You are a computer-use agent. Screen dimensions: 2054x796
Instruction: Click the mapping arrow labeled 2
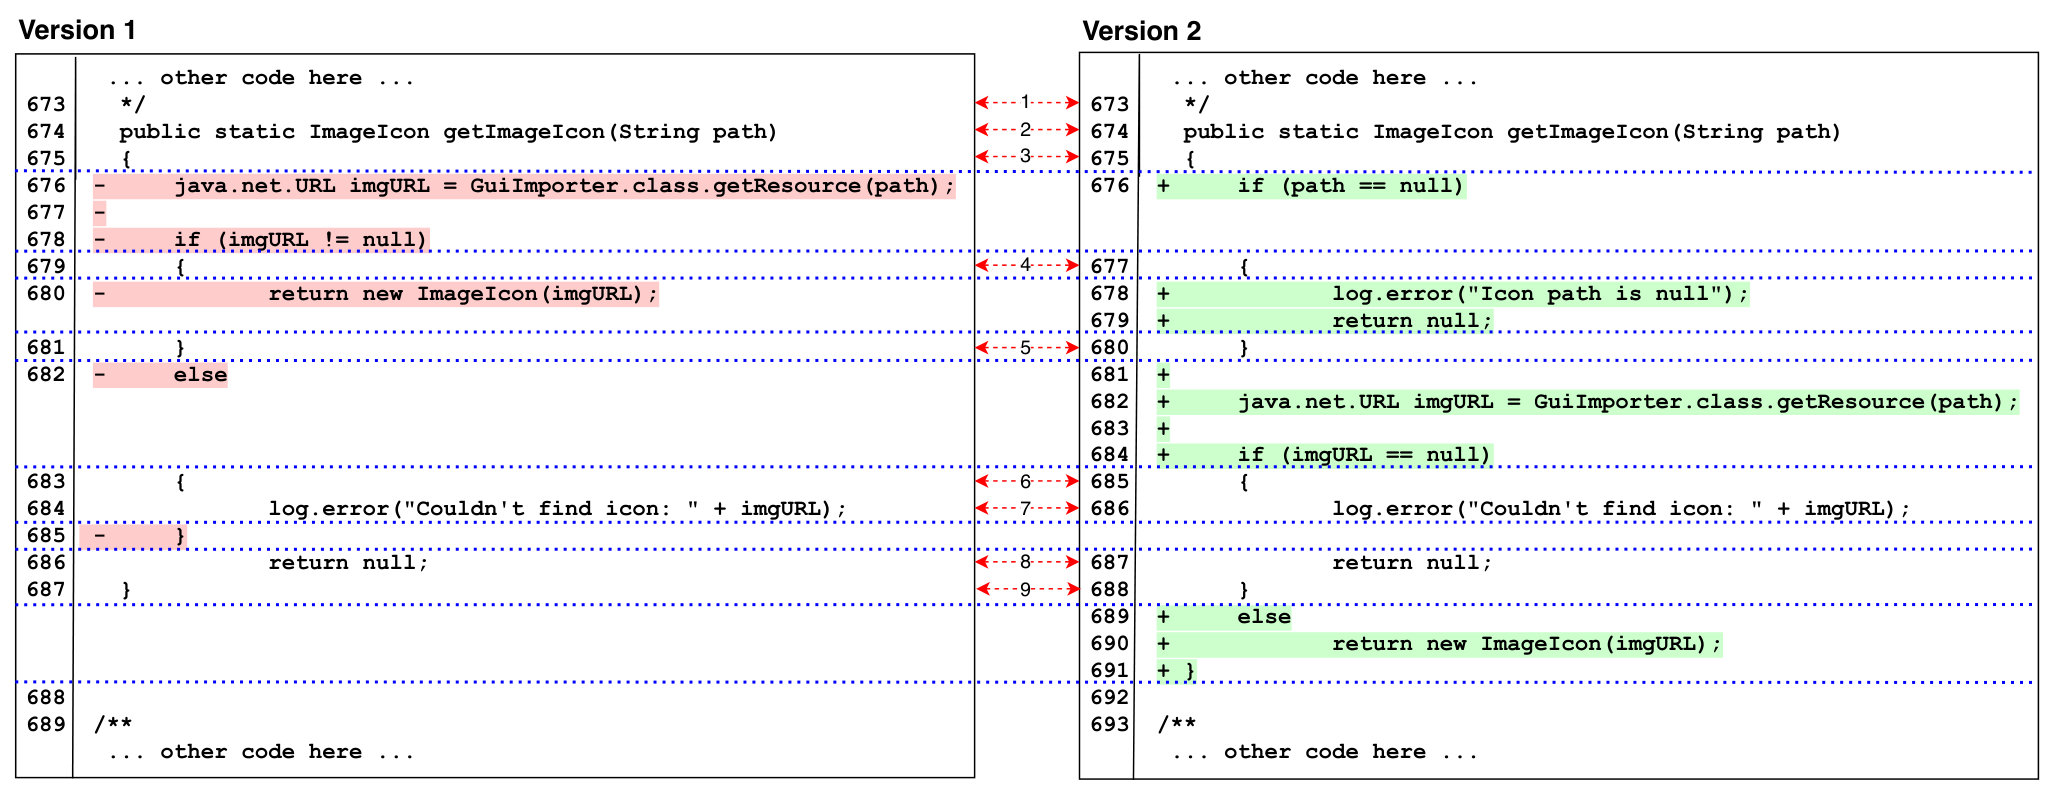click(x=1027, y=129)
